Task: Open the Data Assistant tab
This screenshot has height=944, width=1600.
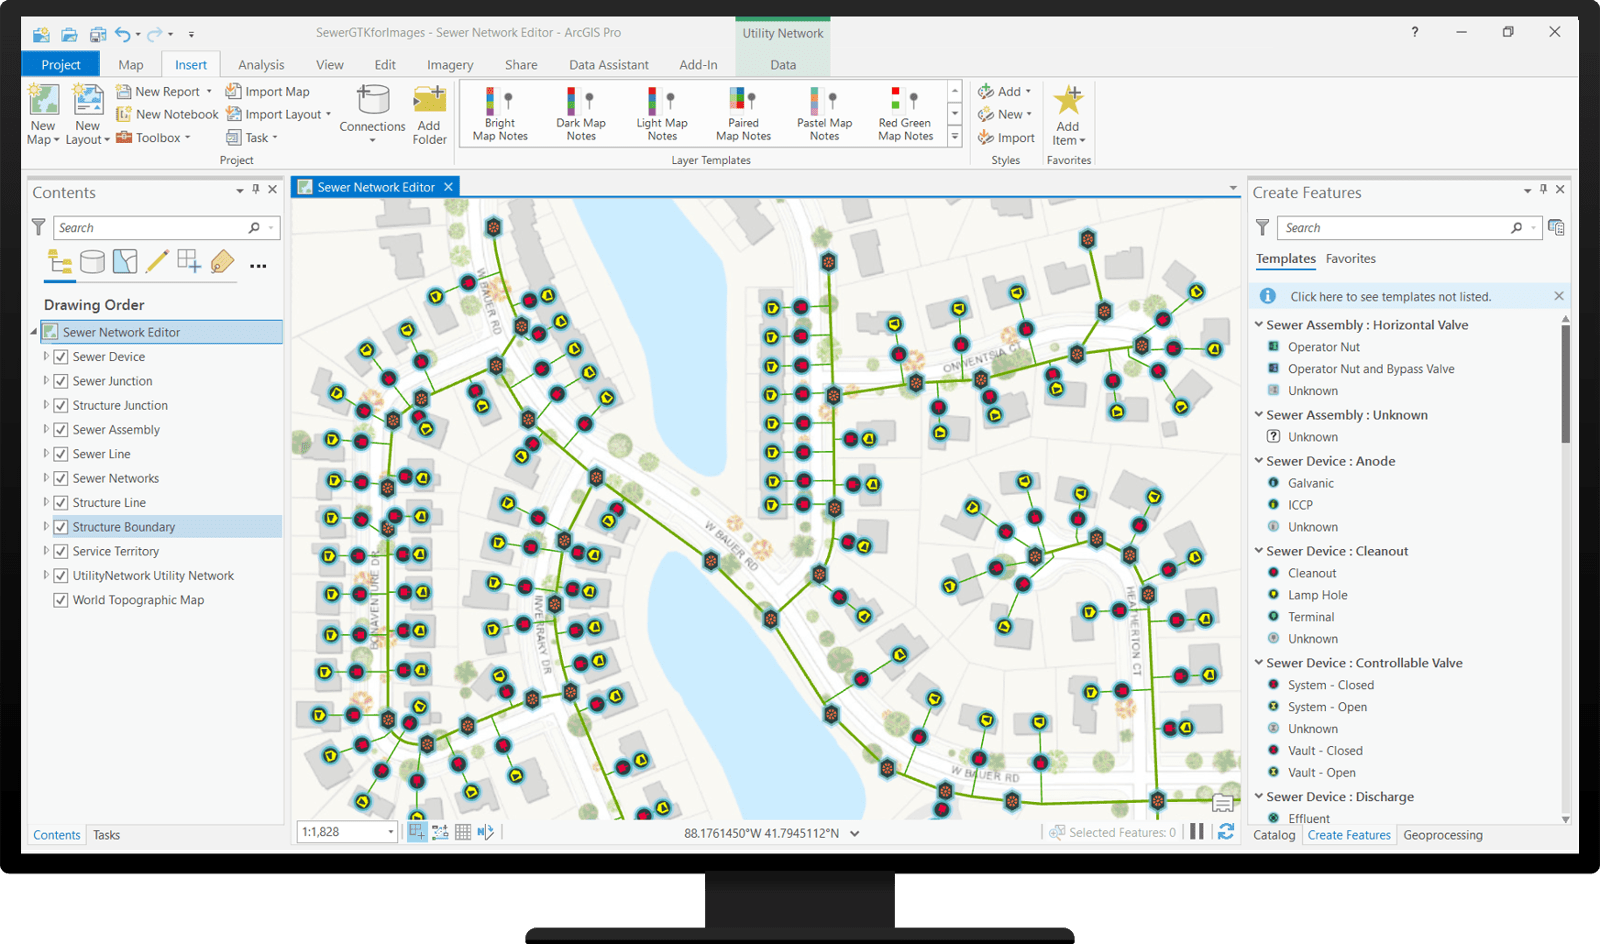Action: tap(609, 65)
